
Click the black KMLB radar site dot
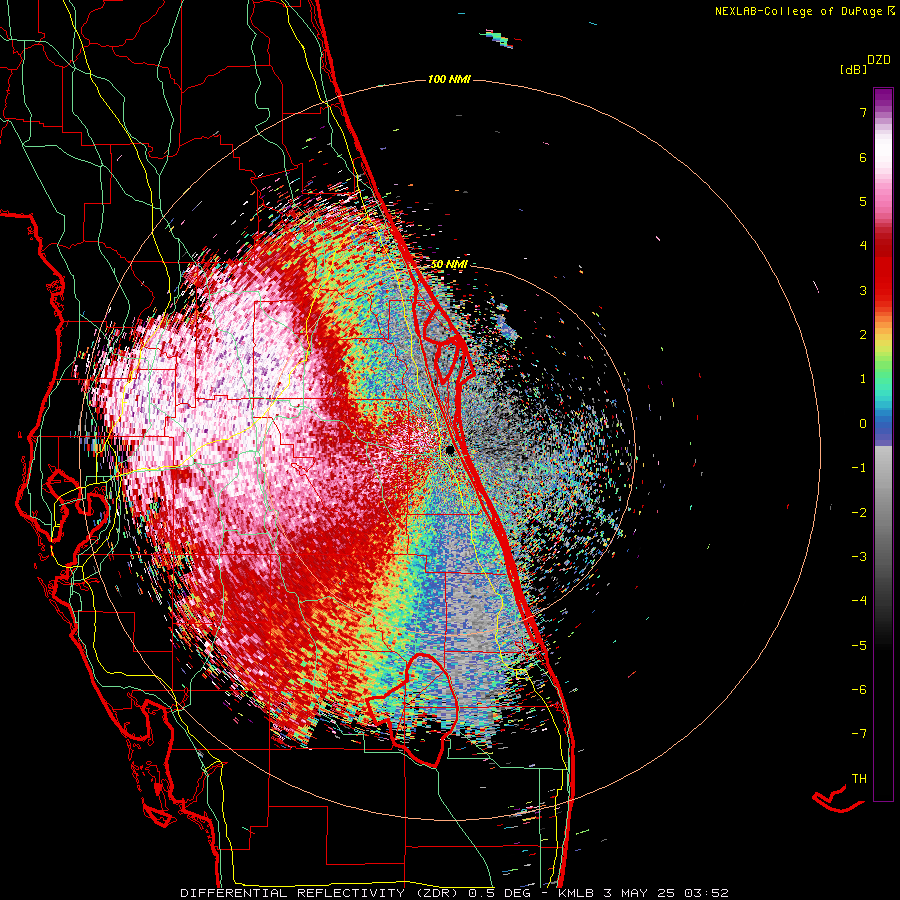[x=450, y=451]
